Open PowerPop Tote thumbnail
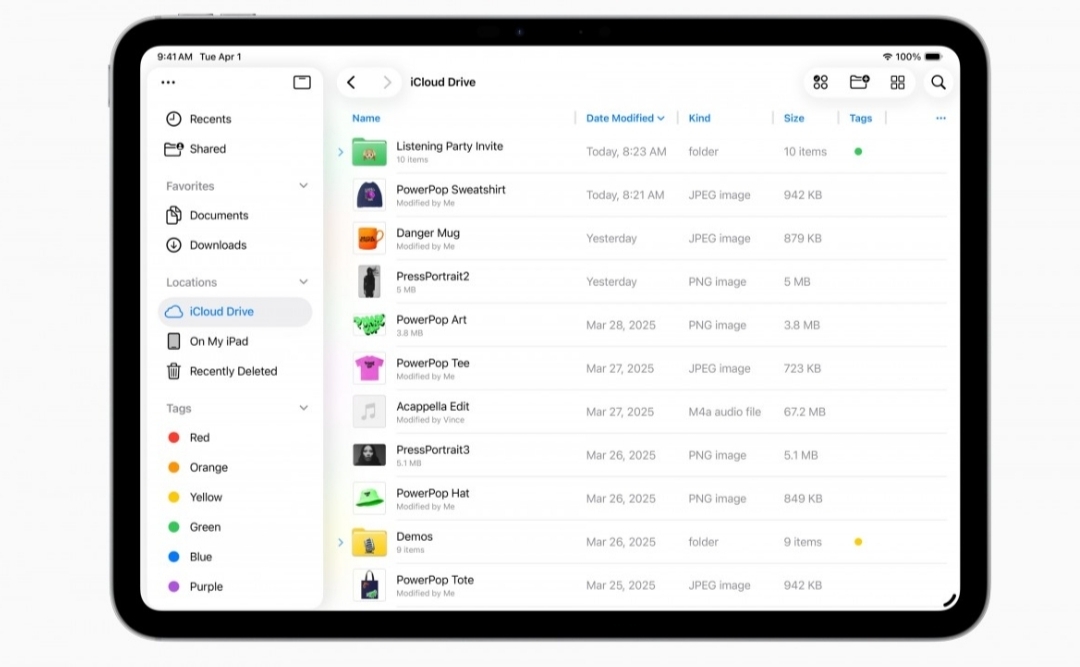Screen dimensions: 1080x667 [369, 585]
